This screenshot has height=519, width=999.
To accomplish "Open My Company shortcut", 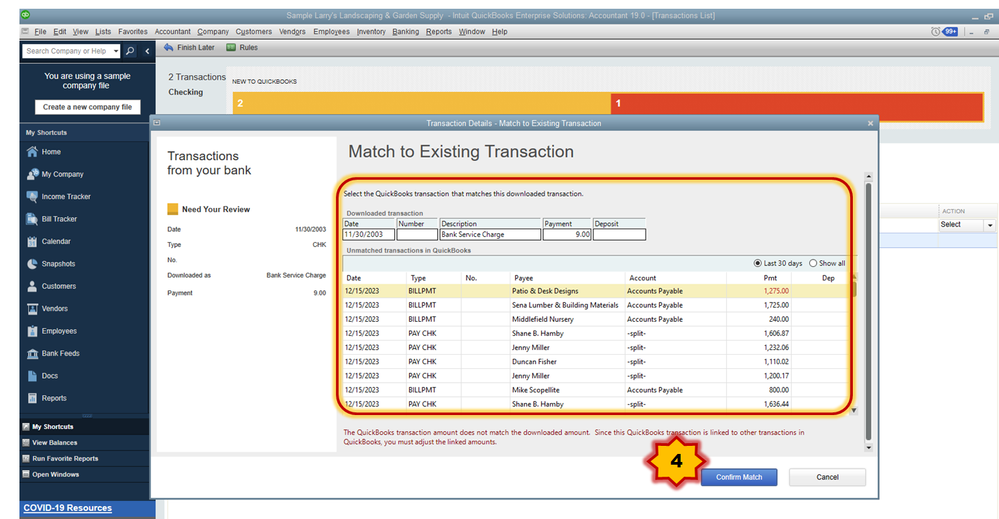I will click(55, 174).
